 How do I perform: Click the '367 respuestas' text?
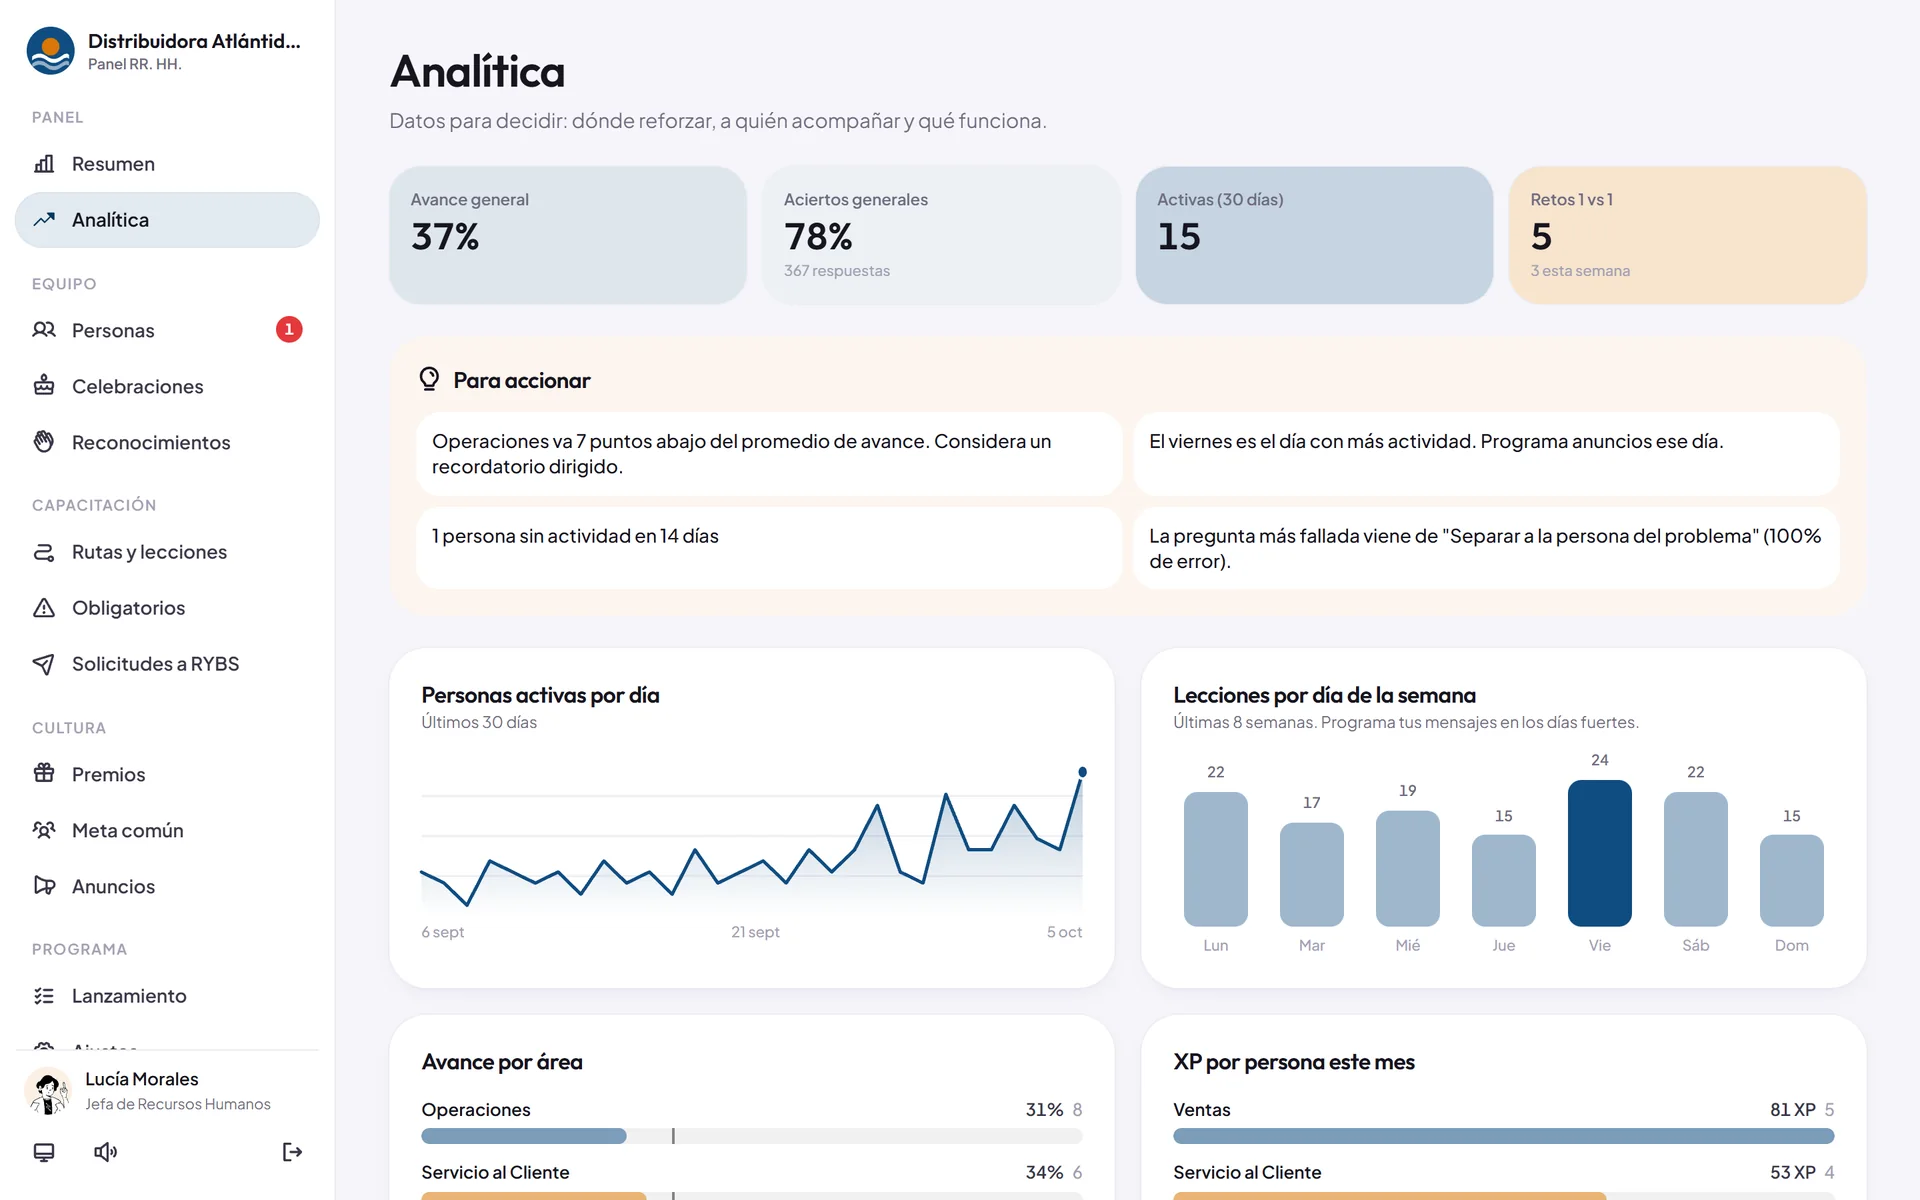tap(837, 271)
